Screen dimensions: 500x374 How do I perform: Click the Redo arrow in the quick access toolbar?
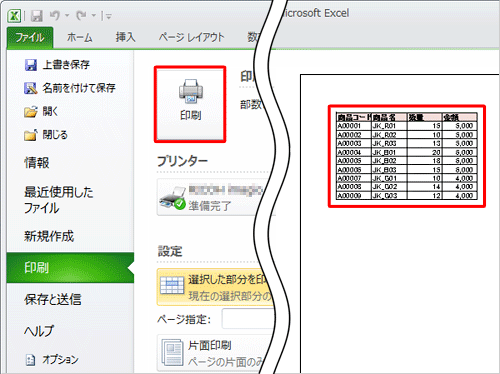pyautogui.click(x=81, y=15)
